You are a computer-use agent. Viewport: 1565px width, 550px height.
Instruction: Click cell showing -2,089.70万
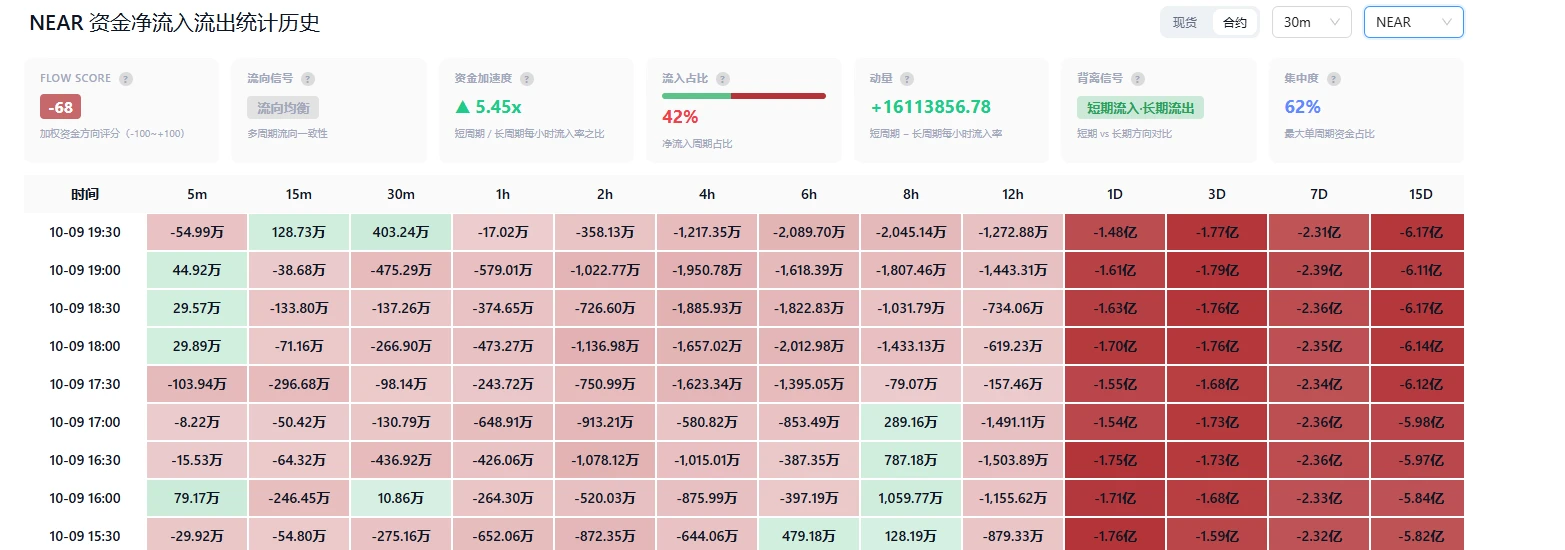(809, 232)
